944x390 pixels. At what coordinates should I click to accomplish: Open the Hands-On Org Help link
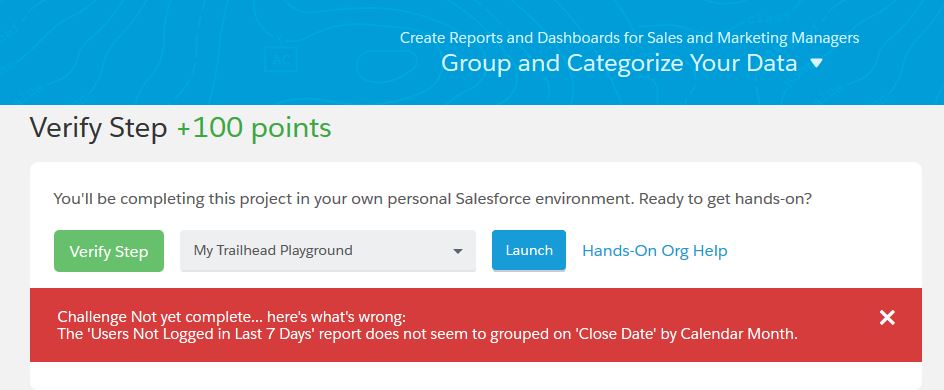coord(654,251)
